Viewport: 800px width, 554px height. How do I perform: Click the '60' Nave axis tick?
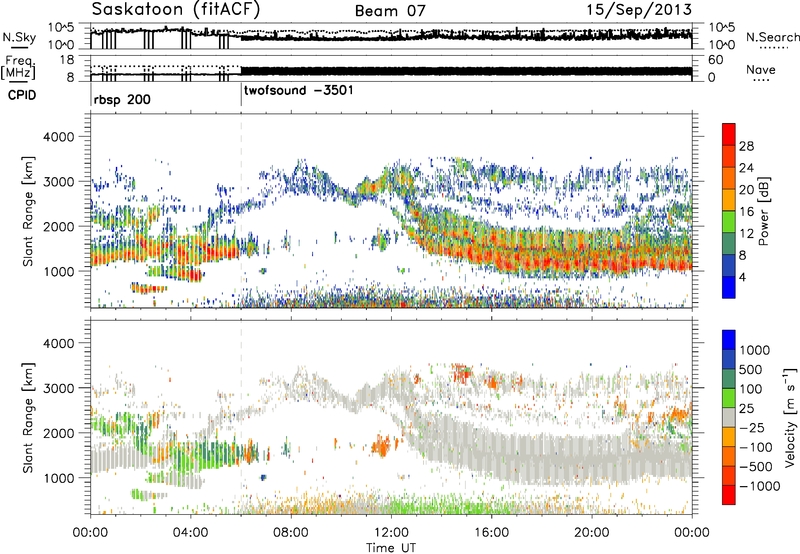coord(715,60)
